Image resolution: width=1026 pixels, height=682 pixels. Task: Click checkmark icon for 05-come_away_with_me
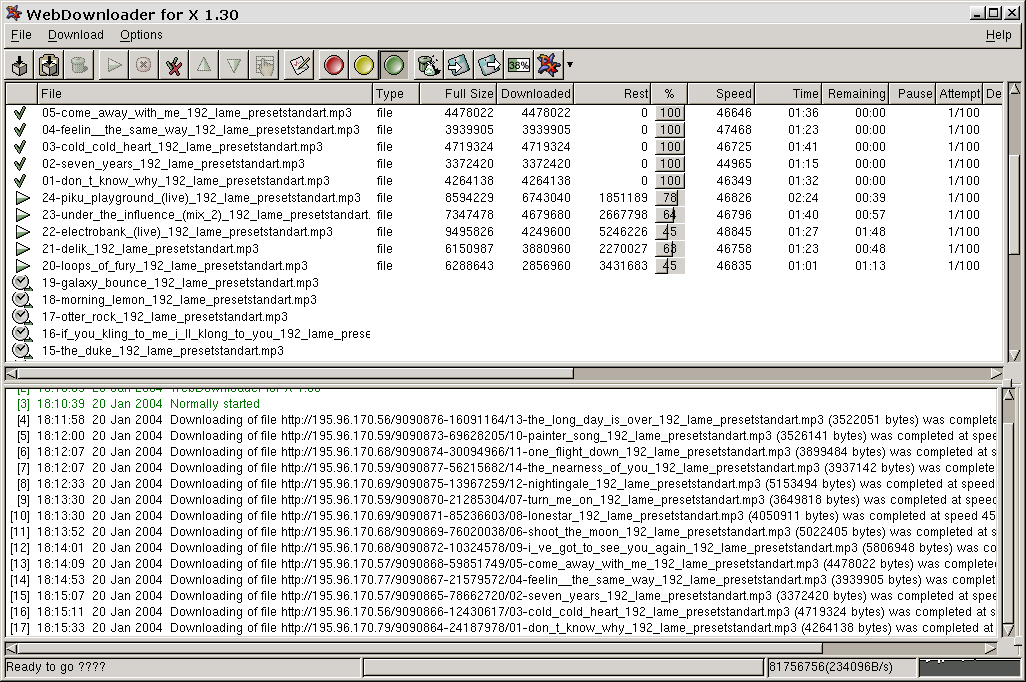point(21,113)
